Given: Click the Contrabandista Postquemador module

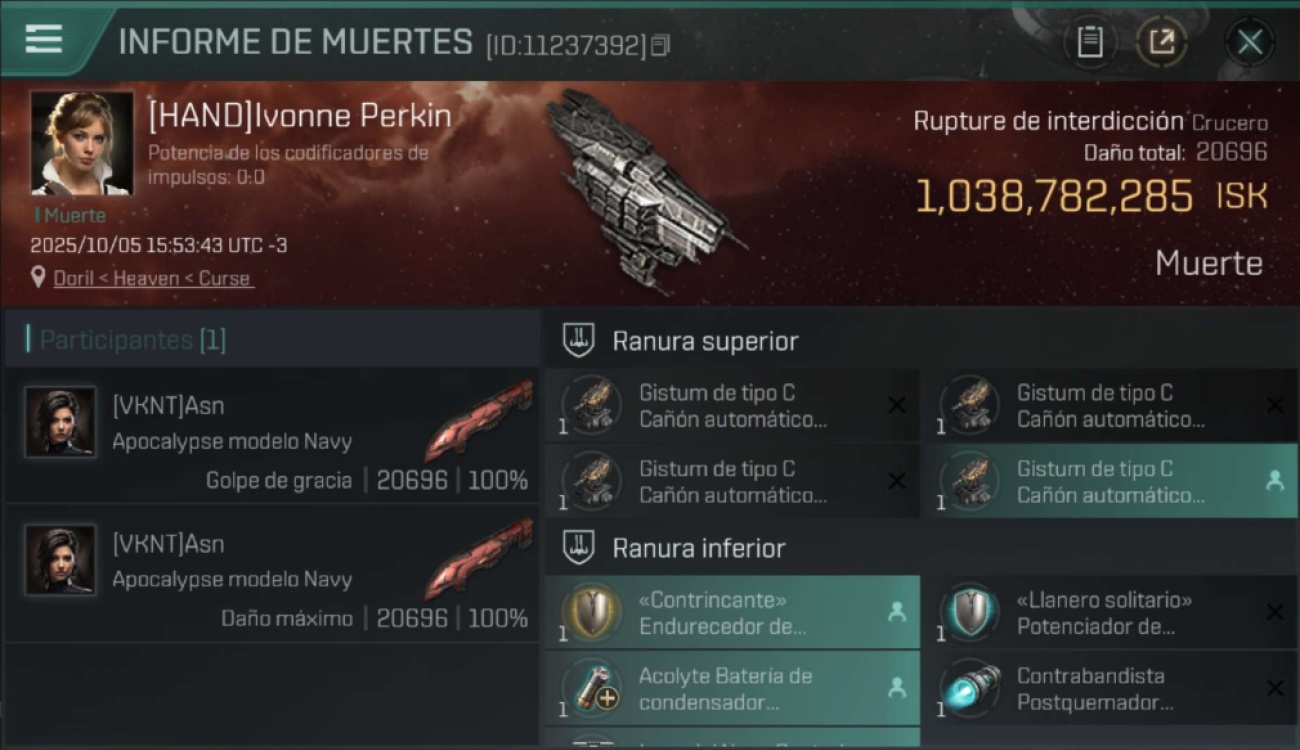Looking at the screenshot, I should tap(1109, 689).
